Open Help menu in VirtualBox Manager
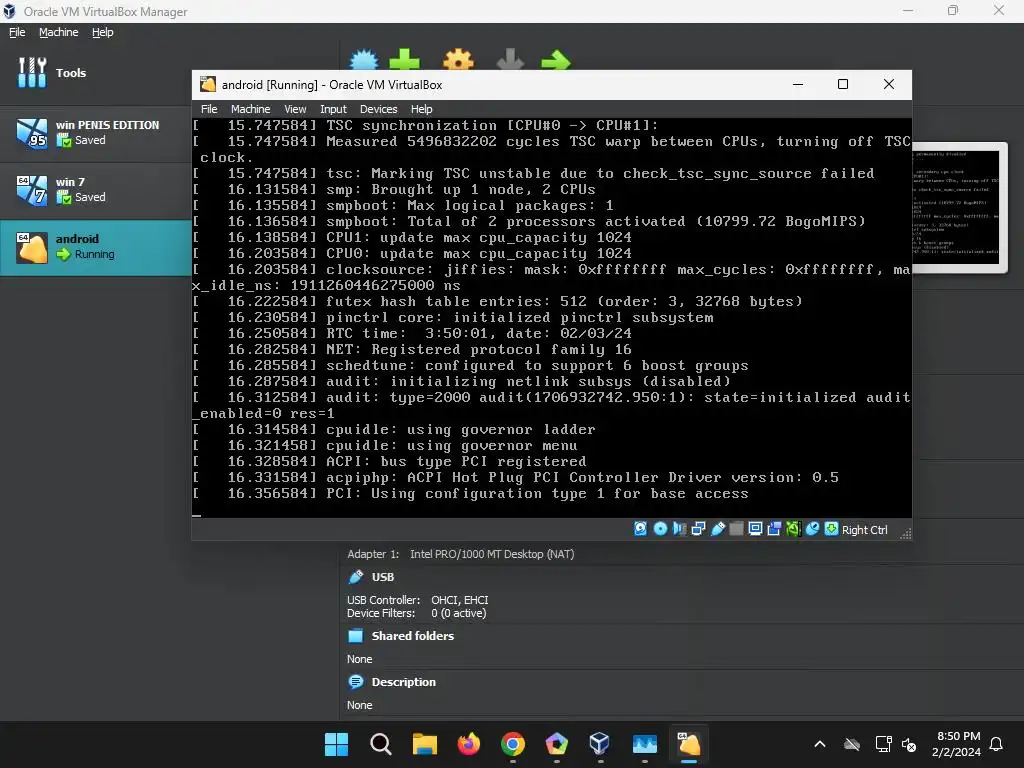 point(102,32)
